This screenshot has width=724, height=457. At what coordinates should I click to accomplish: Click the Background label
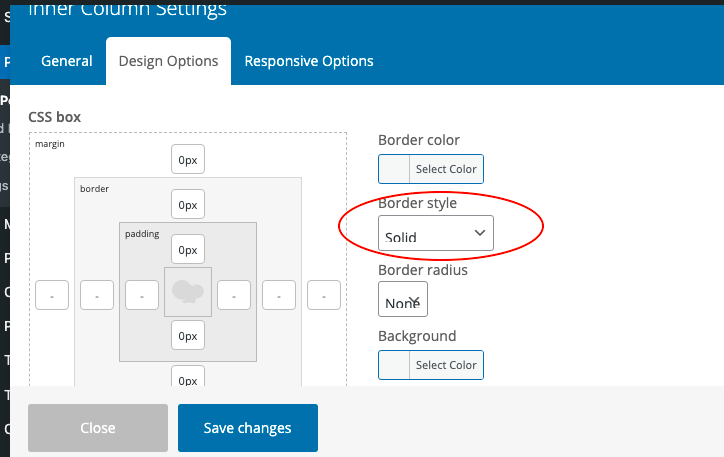click(x=417, y=336)
